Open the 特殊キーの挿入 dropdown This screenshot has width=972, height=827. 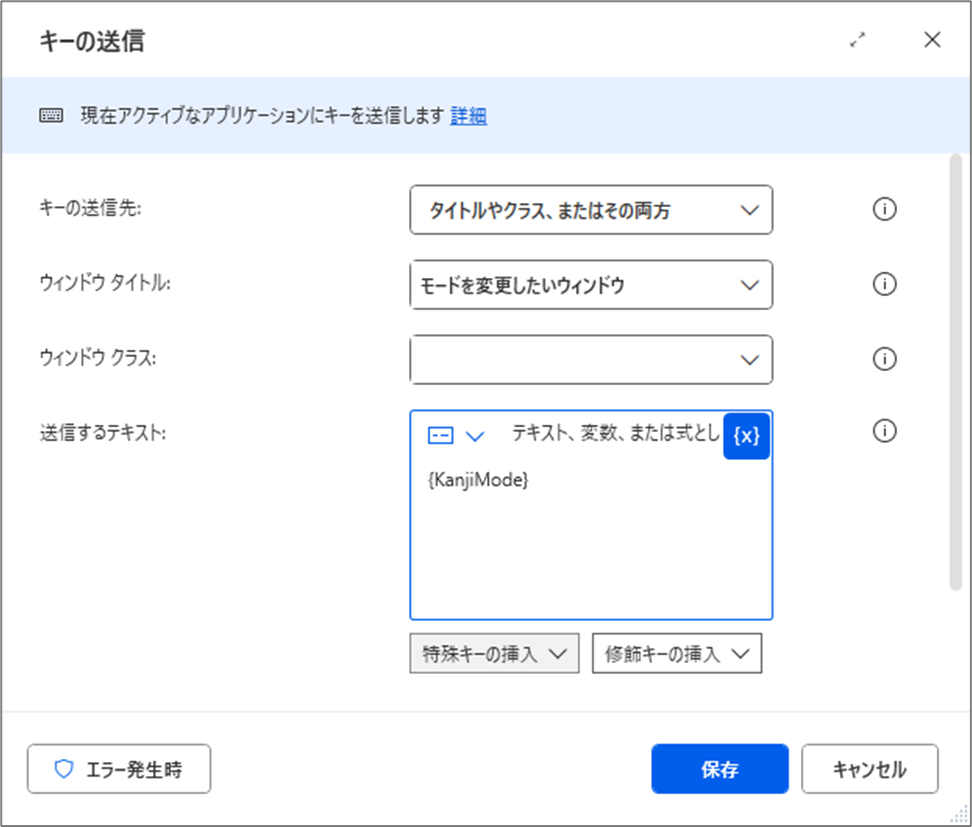pyautogui.click(x=494, y=653)
